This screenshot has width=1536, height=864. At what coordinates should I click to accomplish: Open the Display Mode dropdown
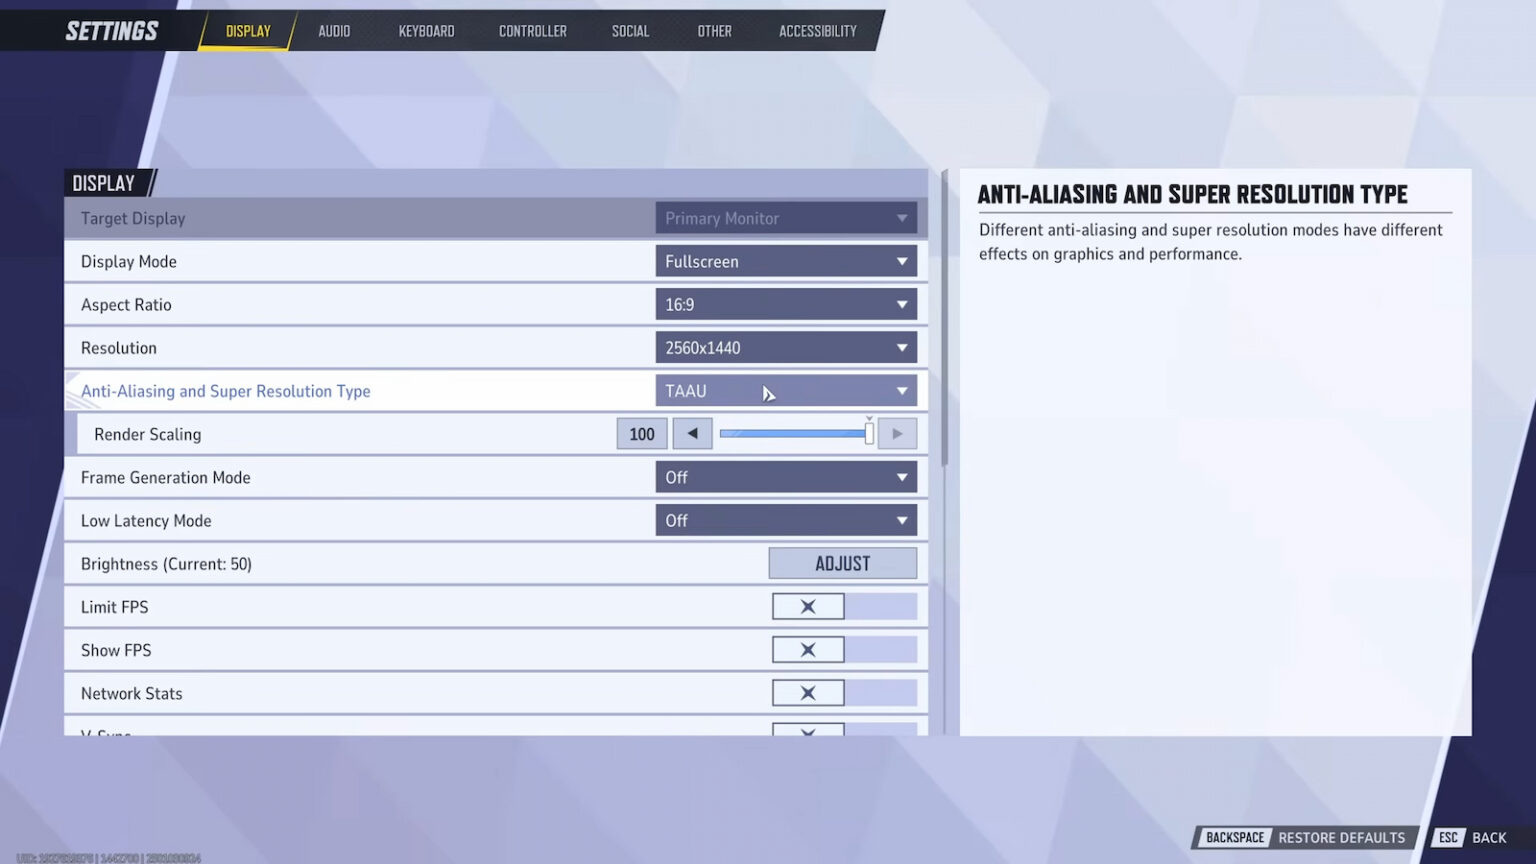coord(786,261)
